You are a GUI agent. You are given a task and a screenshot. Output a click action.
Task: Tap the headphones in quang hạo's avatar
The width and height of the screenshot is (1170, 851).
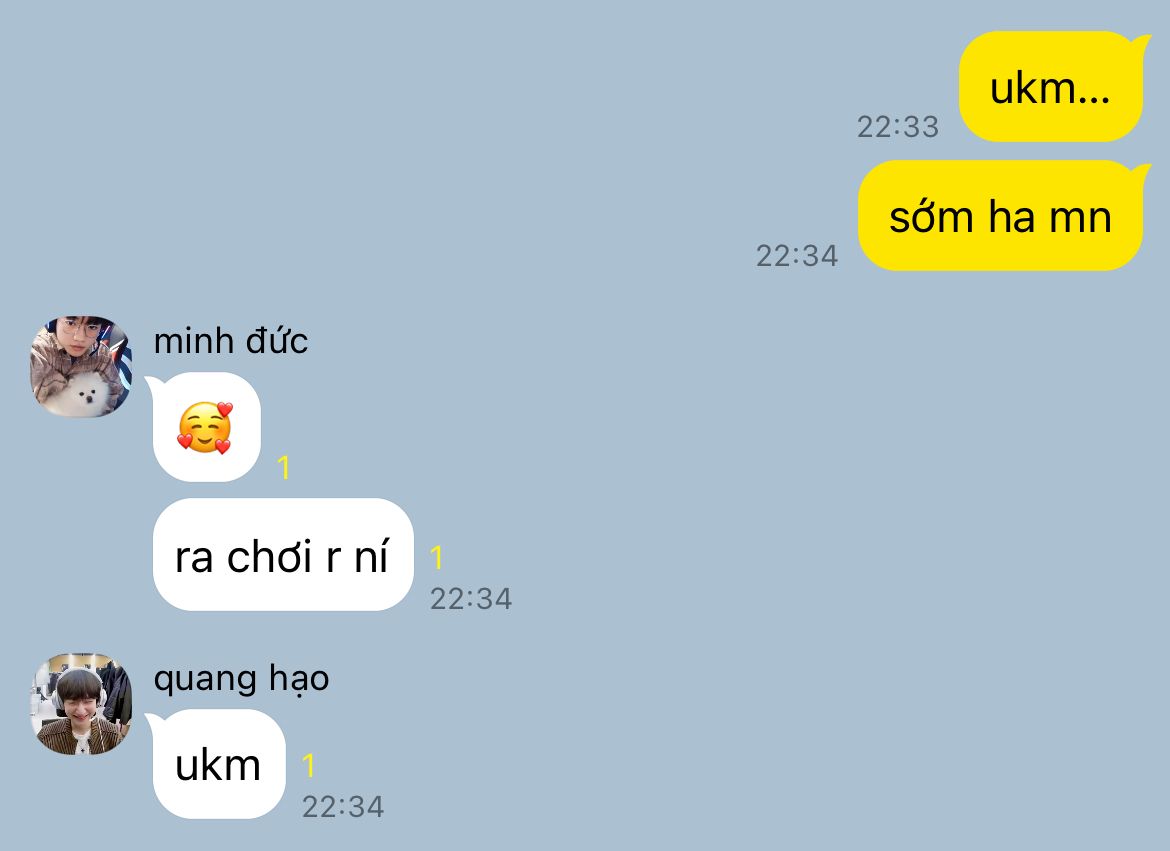pyautogui.click(x=80, y=683)
